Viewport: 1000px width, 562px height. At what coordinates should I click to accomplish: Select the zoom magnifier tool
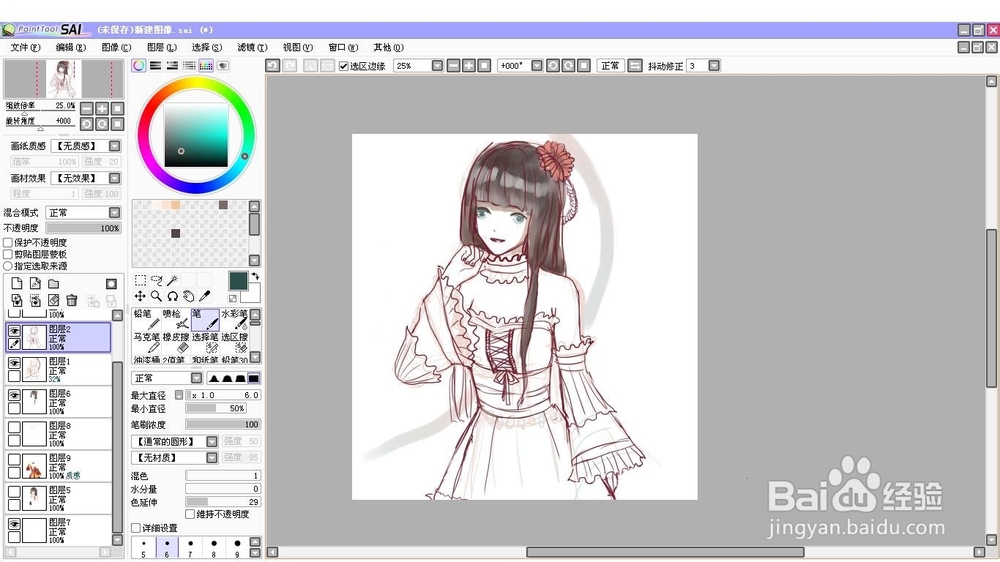156,296
